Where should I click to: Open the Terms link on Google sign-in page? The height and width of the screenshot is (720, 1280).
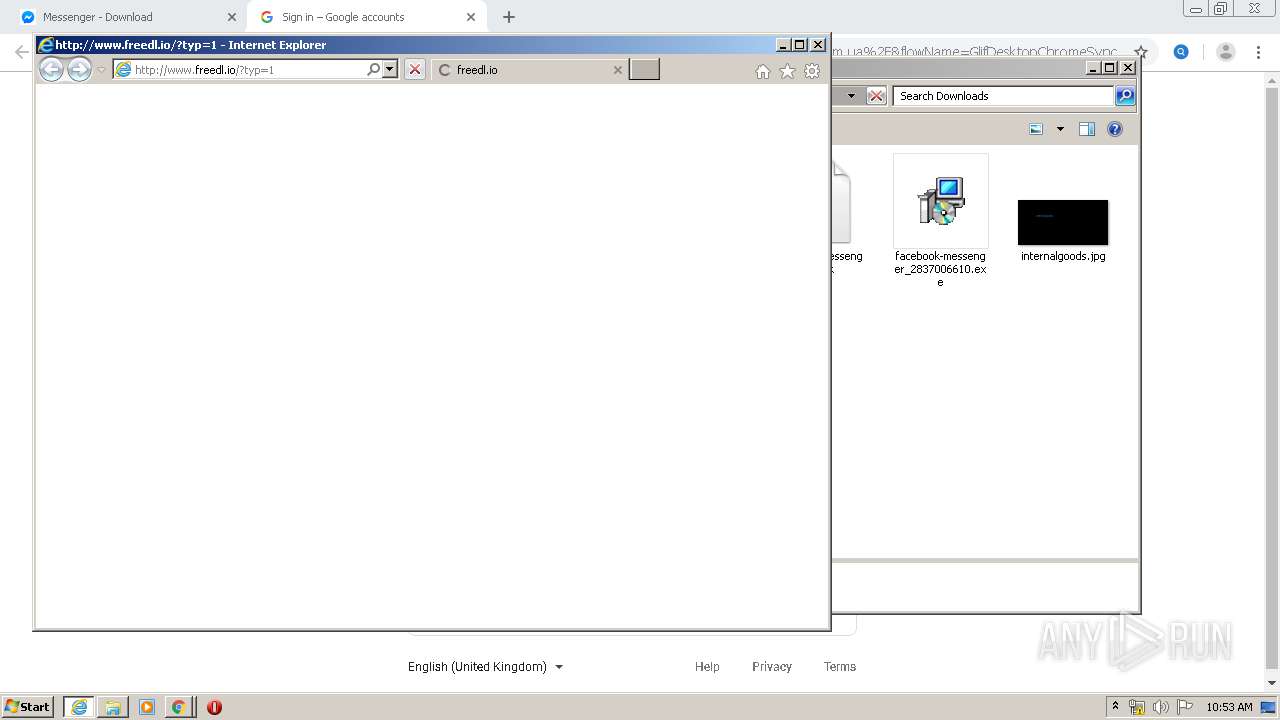tap(840, 667)
